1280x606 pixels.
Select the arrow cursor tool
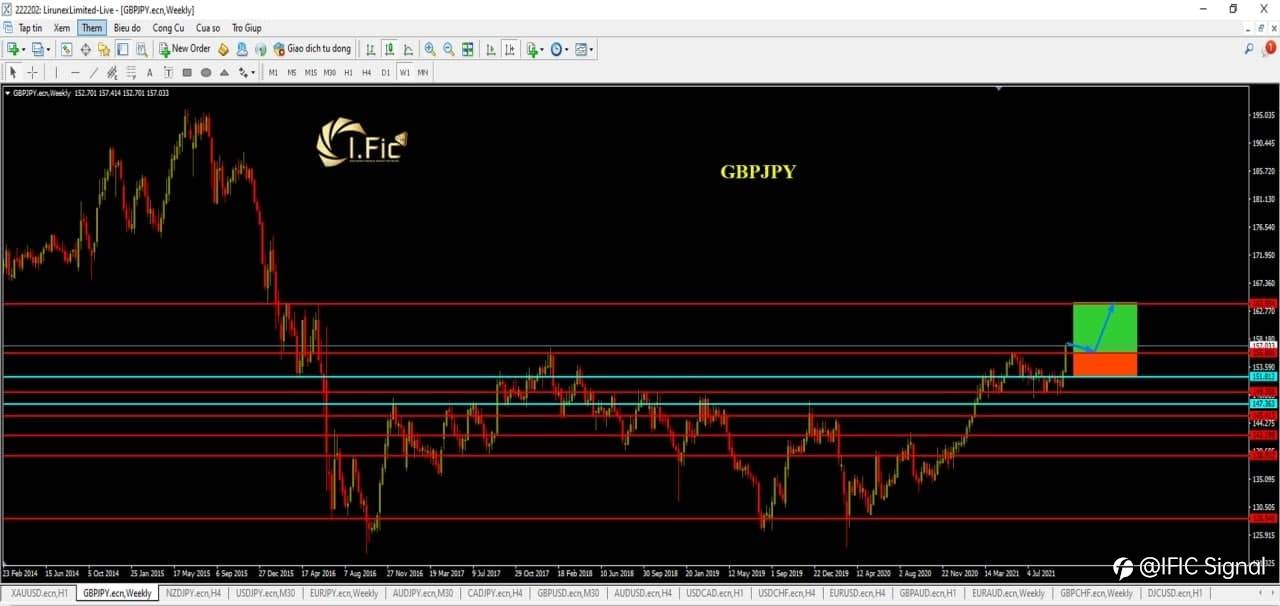pyautogui.click(x=13, y=72)
